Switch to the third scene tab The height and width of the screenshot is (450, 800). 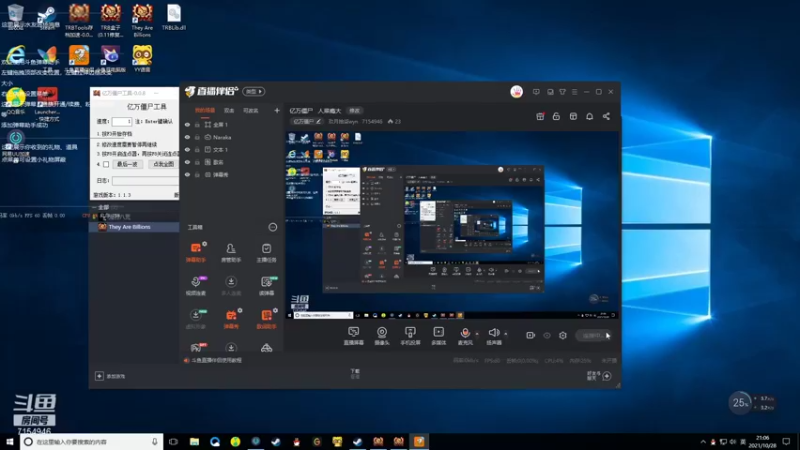(251, 111)
